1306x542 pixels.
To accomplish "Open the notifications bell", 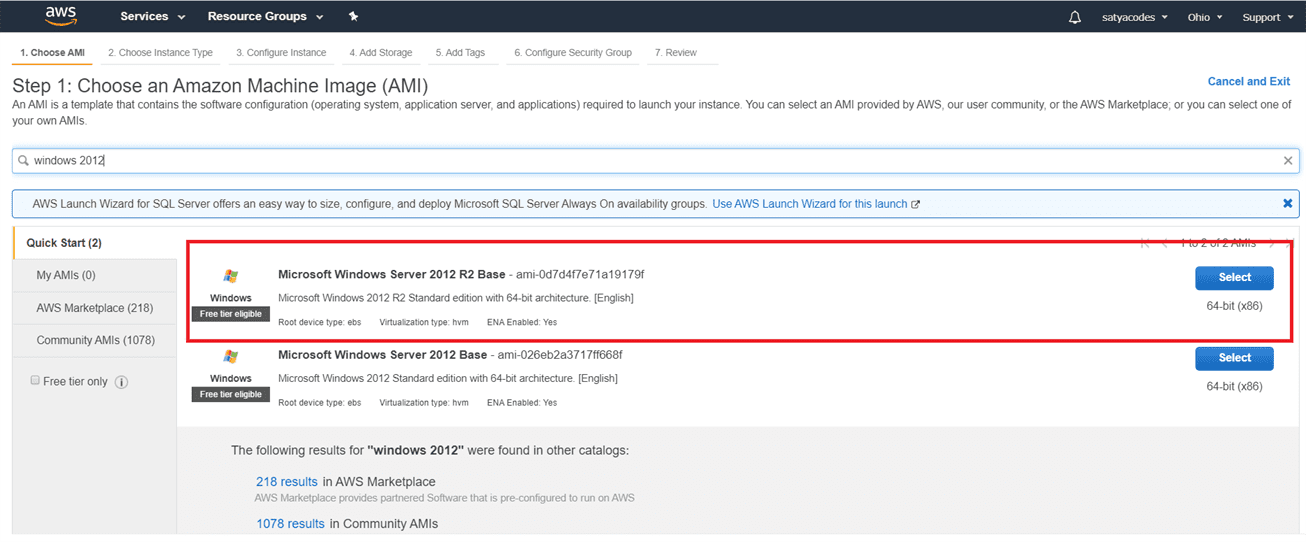I will (x=1075, y=17).
